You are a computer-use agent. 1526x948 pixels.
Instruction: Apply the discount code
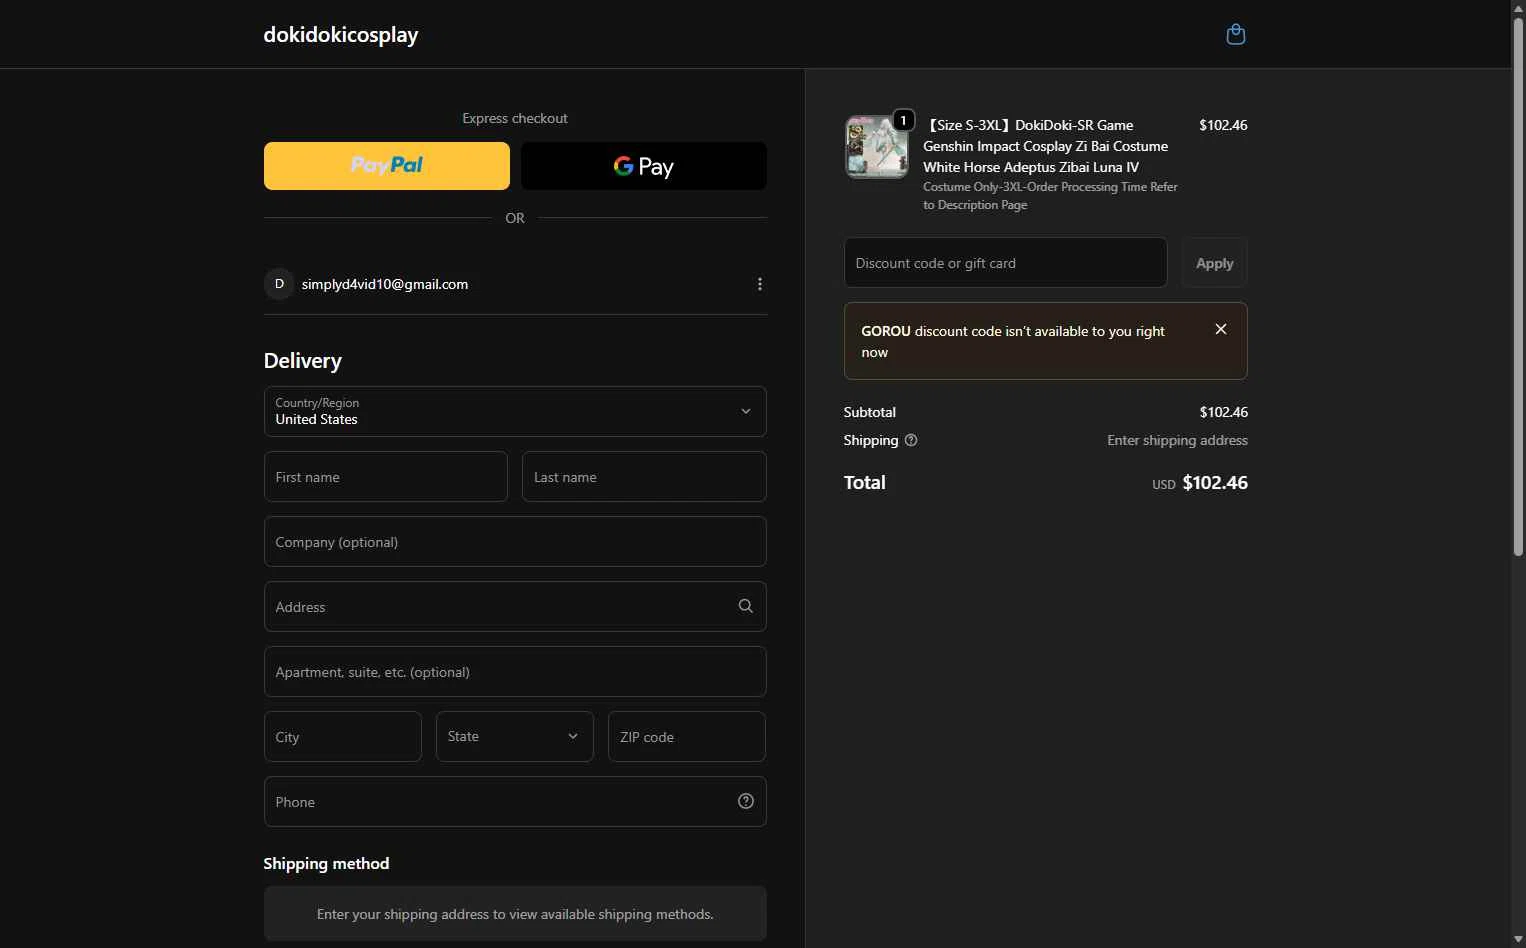(1214, 263)
